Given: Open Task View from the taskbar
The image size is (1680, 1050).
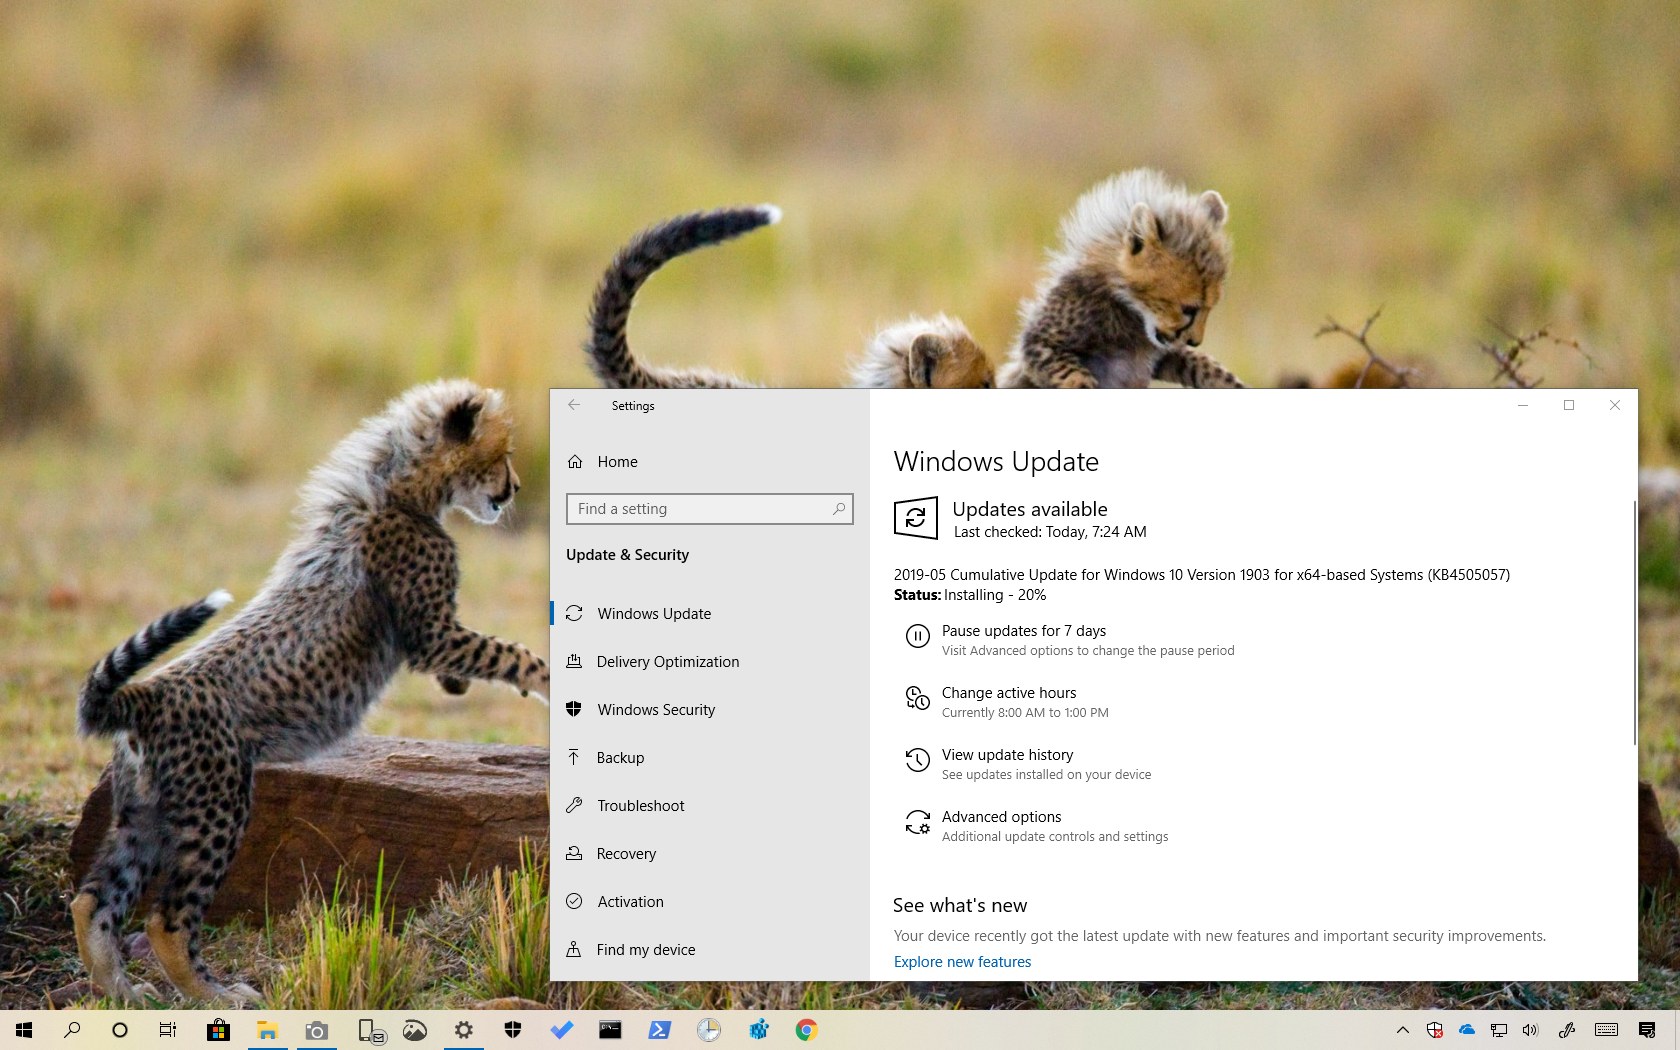Looking at the screenshot, I should 168,1030.
